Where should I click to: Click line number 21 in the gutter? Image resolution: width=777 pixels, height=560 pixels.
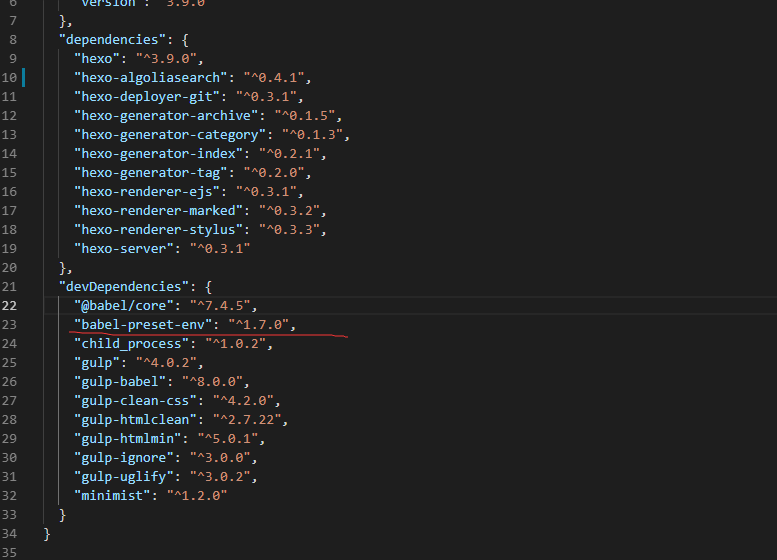10,286
